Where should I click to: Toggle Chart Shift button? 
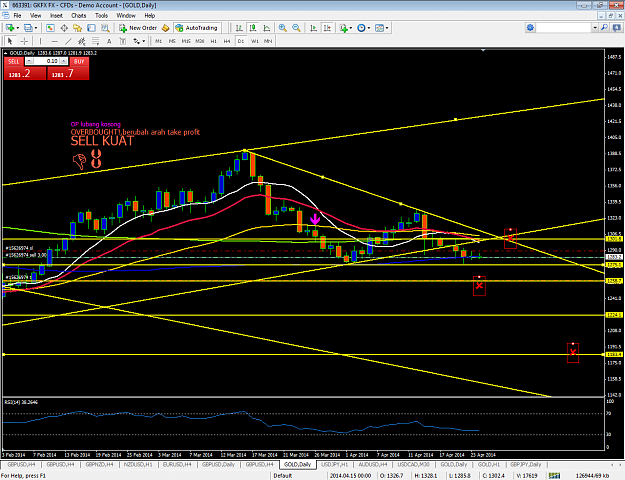point(327,28)
